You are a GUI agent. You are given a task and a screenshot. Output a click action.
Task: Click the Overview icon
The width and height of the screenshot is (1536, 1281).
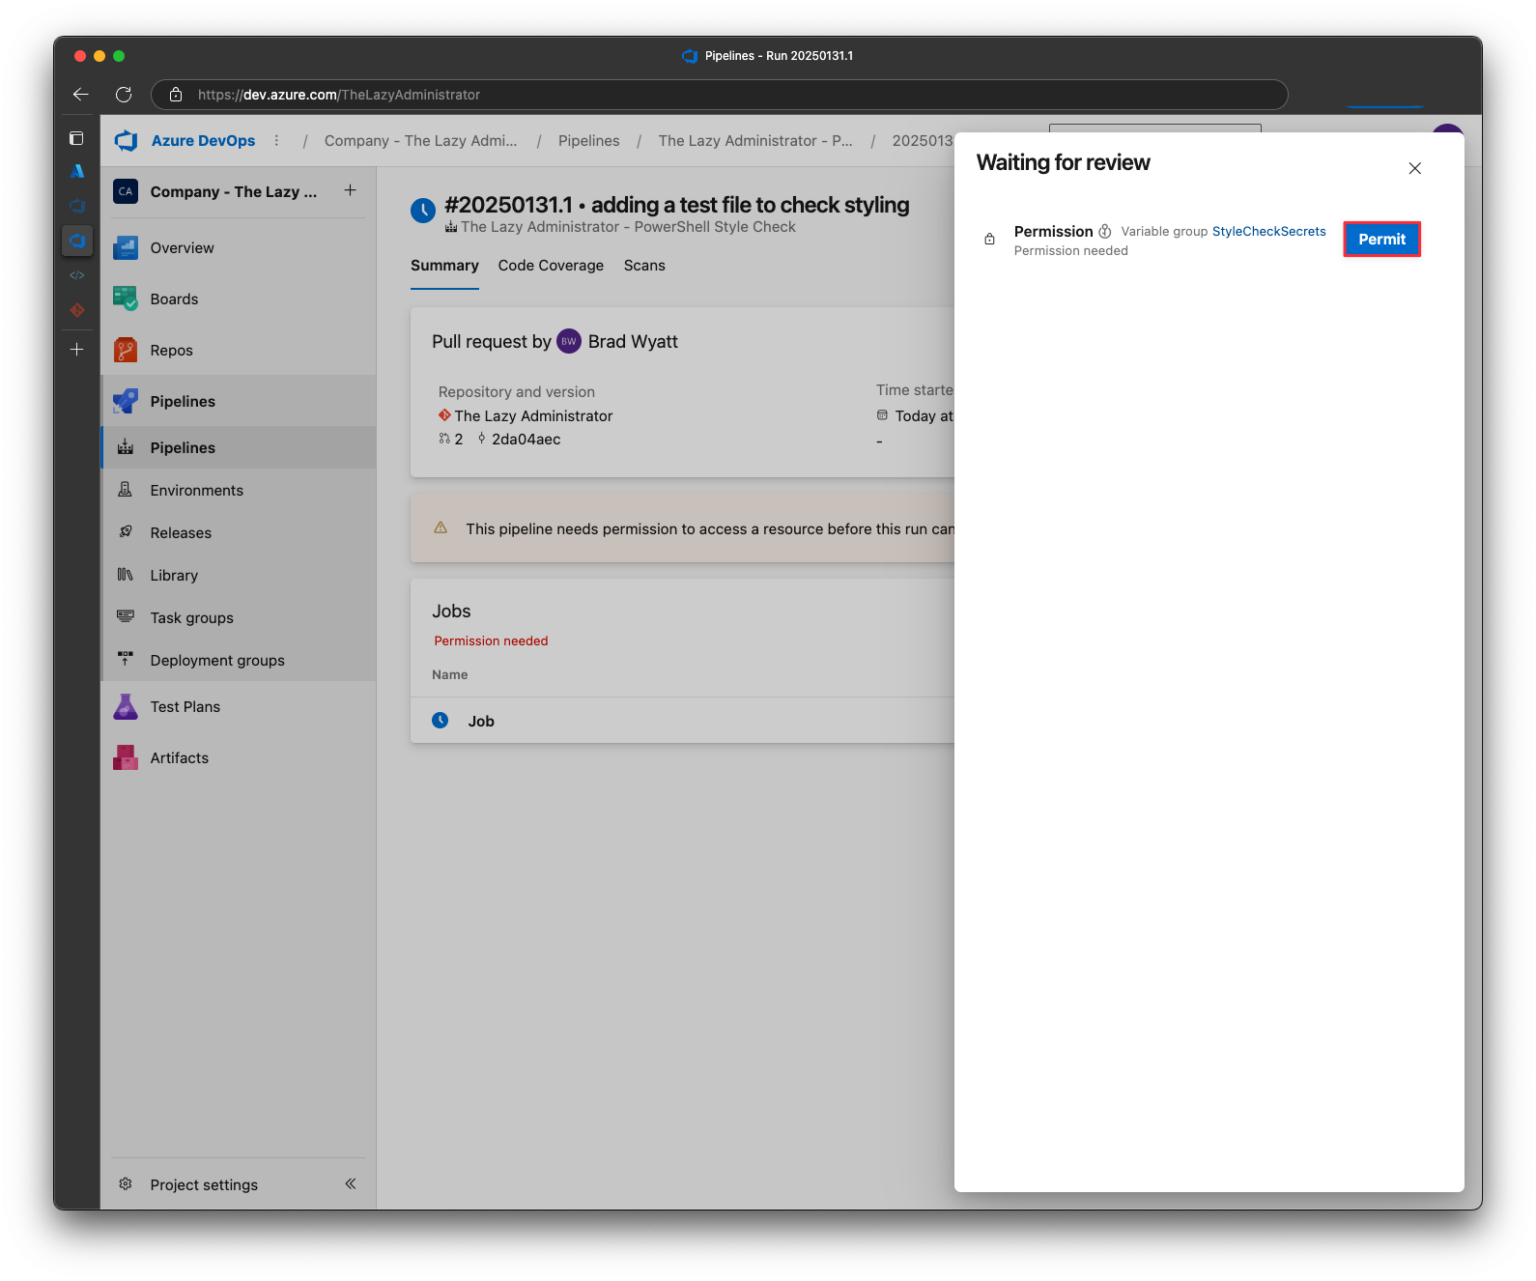click(x=125, y=248)
